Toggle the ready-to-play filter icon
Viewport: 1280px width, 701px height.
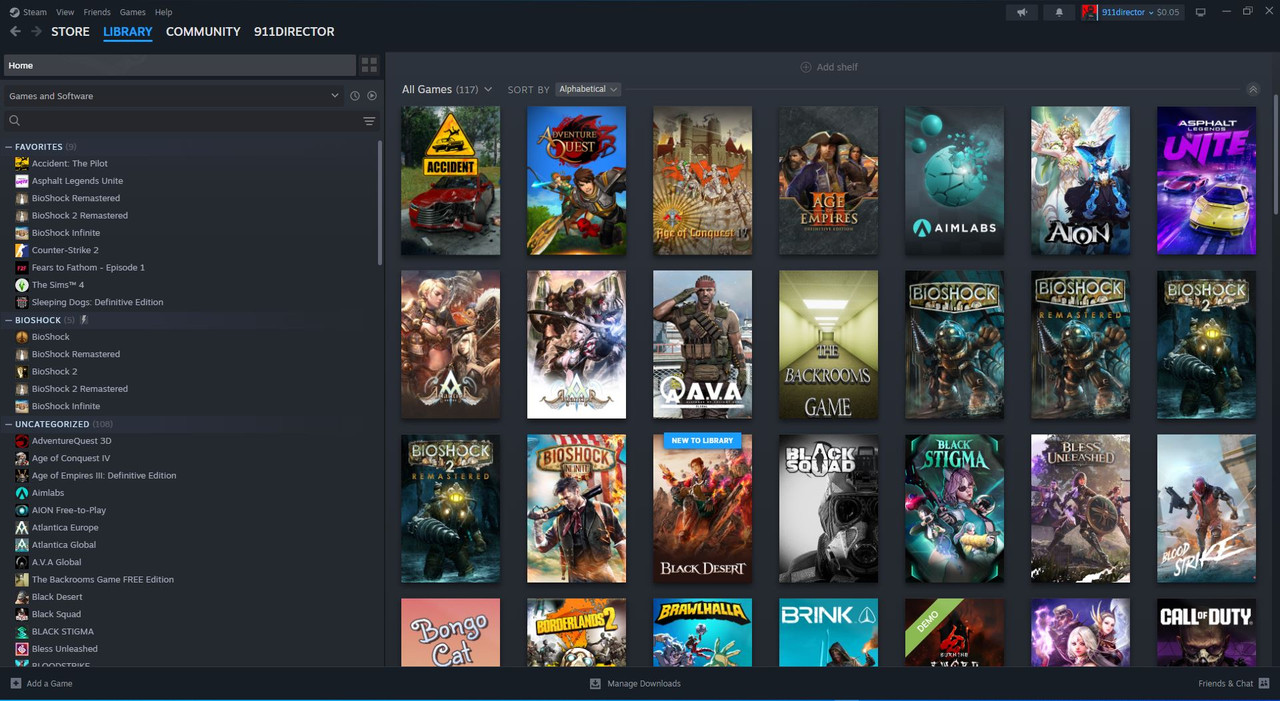[372, 96]
